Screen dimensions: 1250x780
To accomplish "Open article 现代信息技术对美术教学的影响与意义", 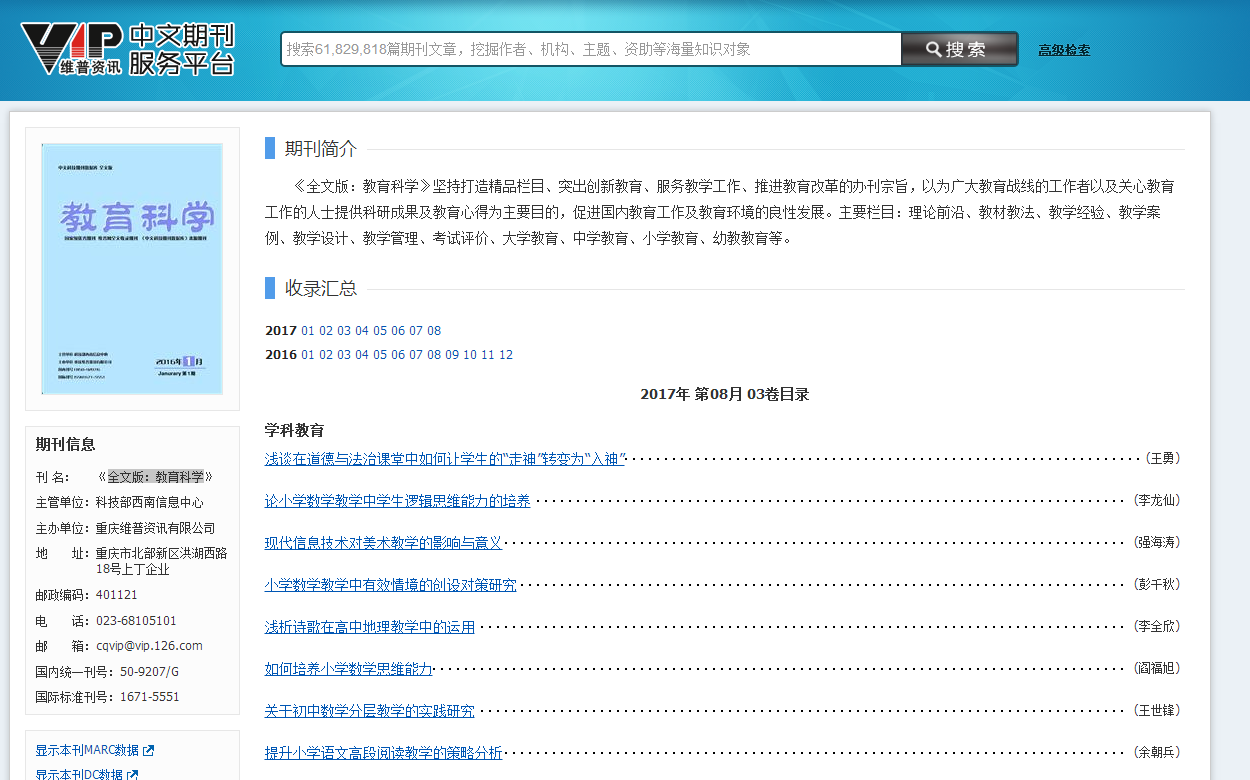I will 383,543.
